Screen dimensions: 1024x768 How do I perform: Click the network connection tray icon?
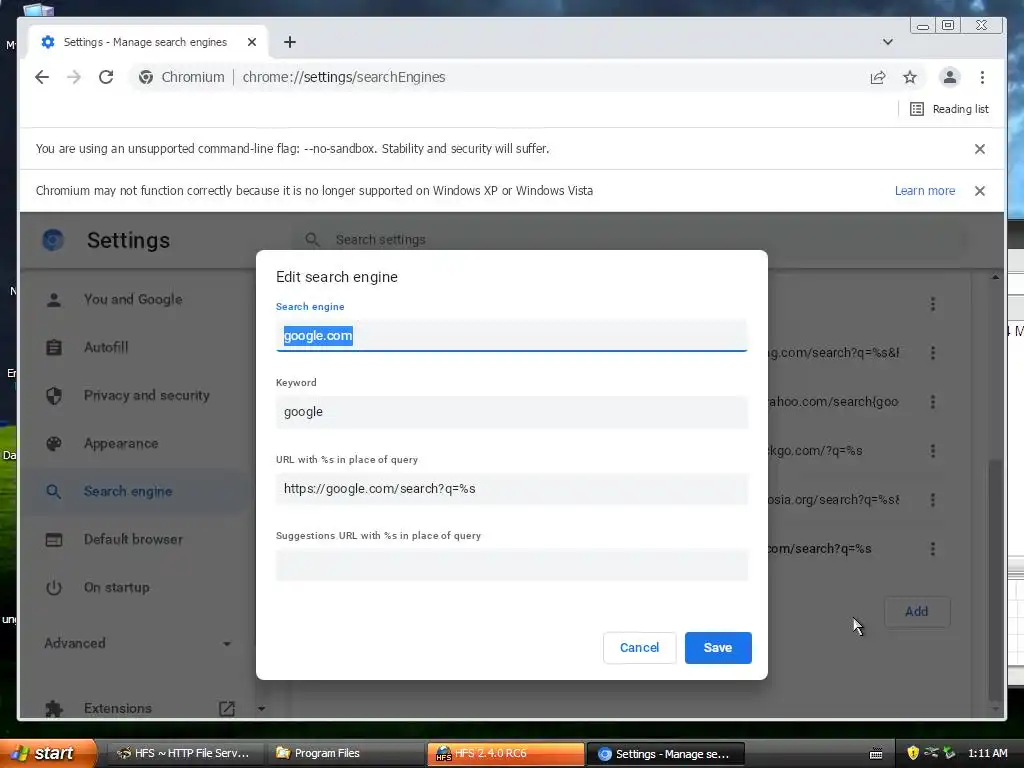point(931,753)
